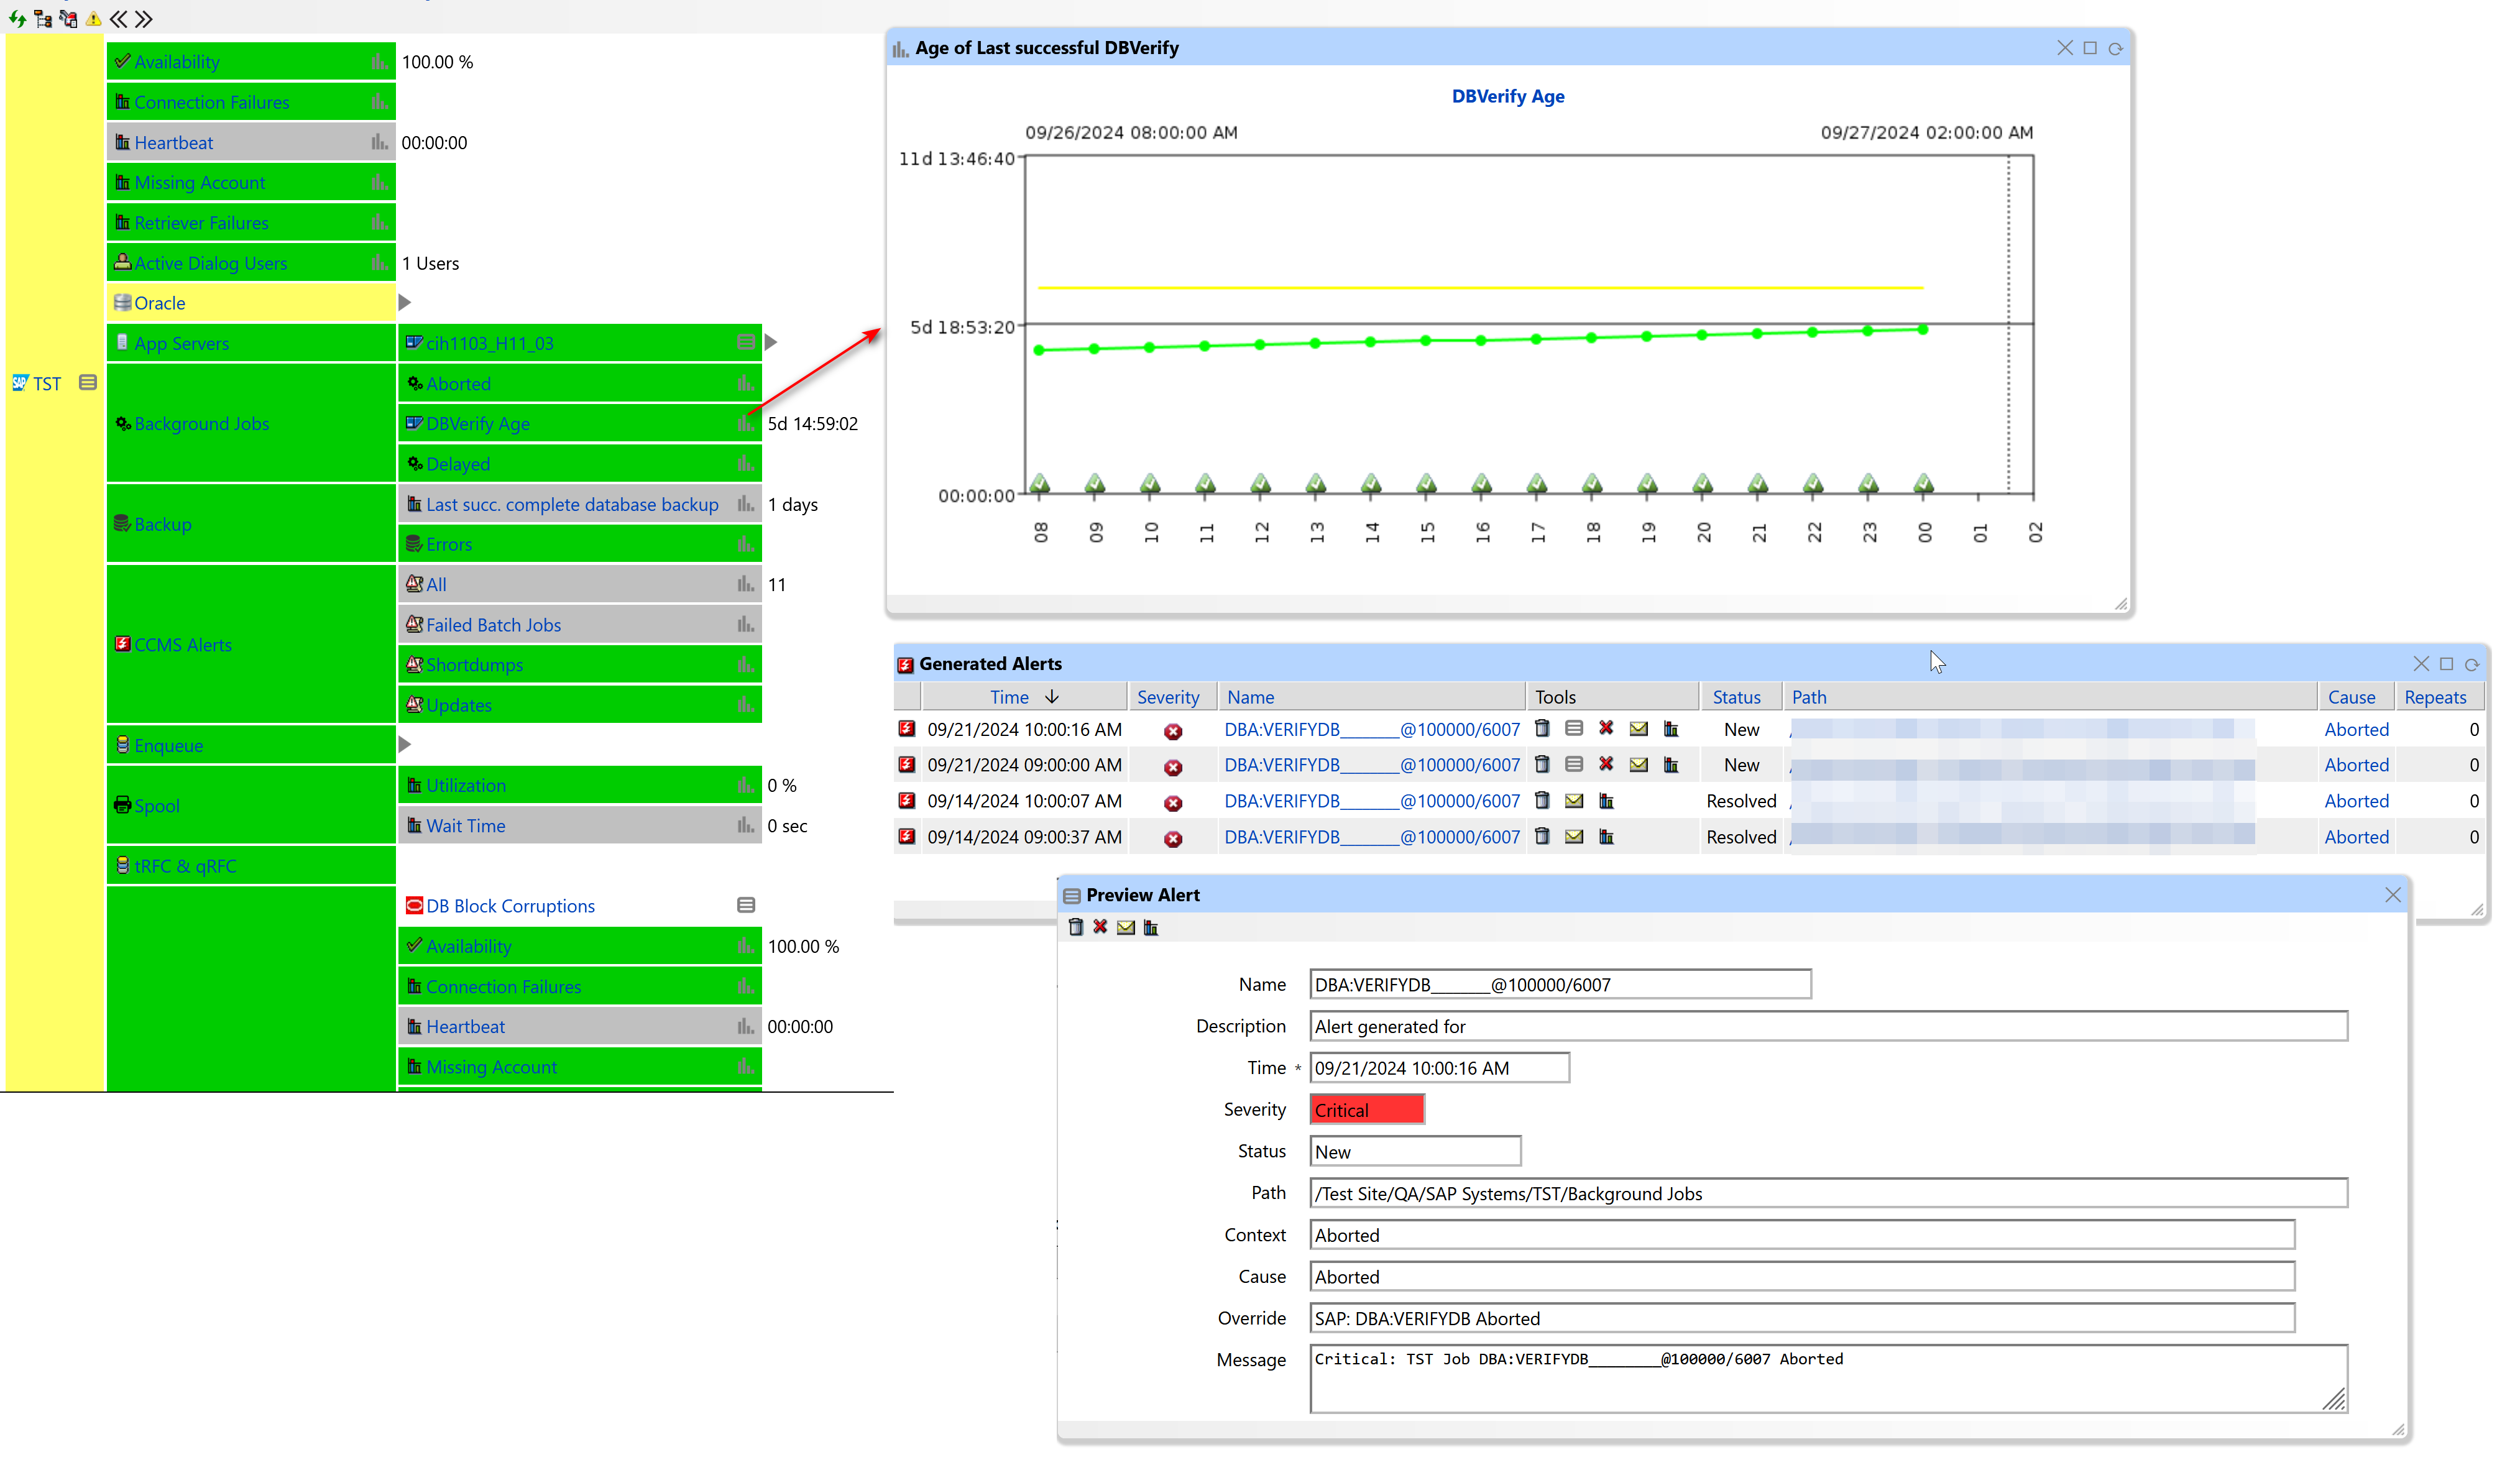The width and height of the screenshot is (2520, 1470).
Task: Open the chart icon next to the DBVerify Age metric
Action: coord(745,423)
